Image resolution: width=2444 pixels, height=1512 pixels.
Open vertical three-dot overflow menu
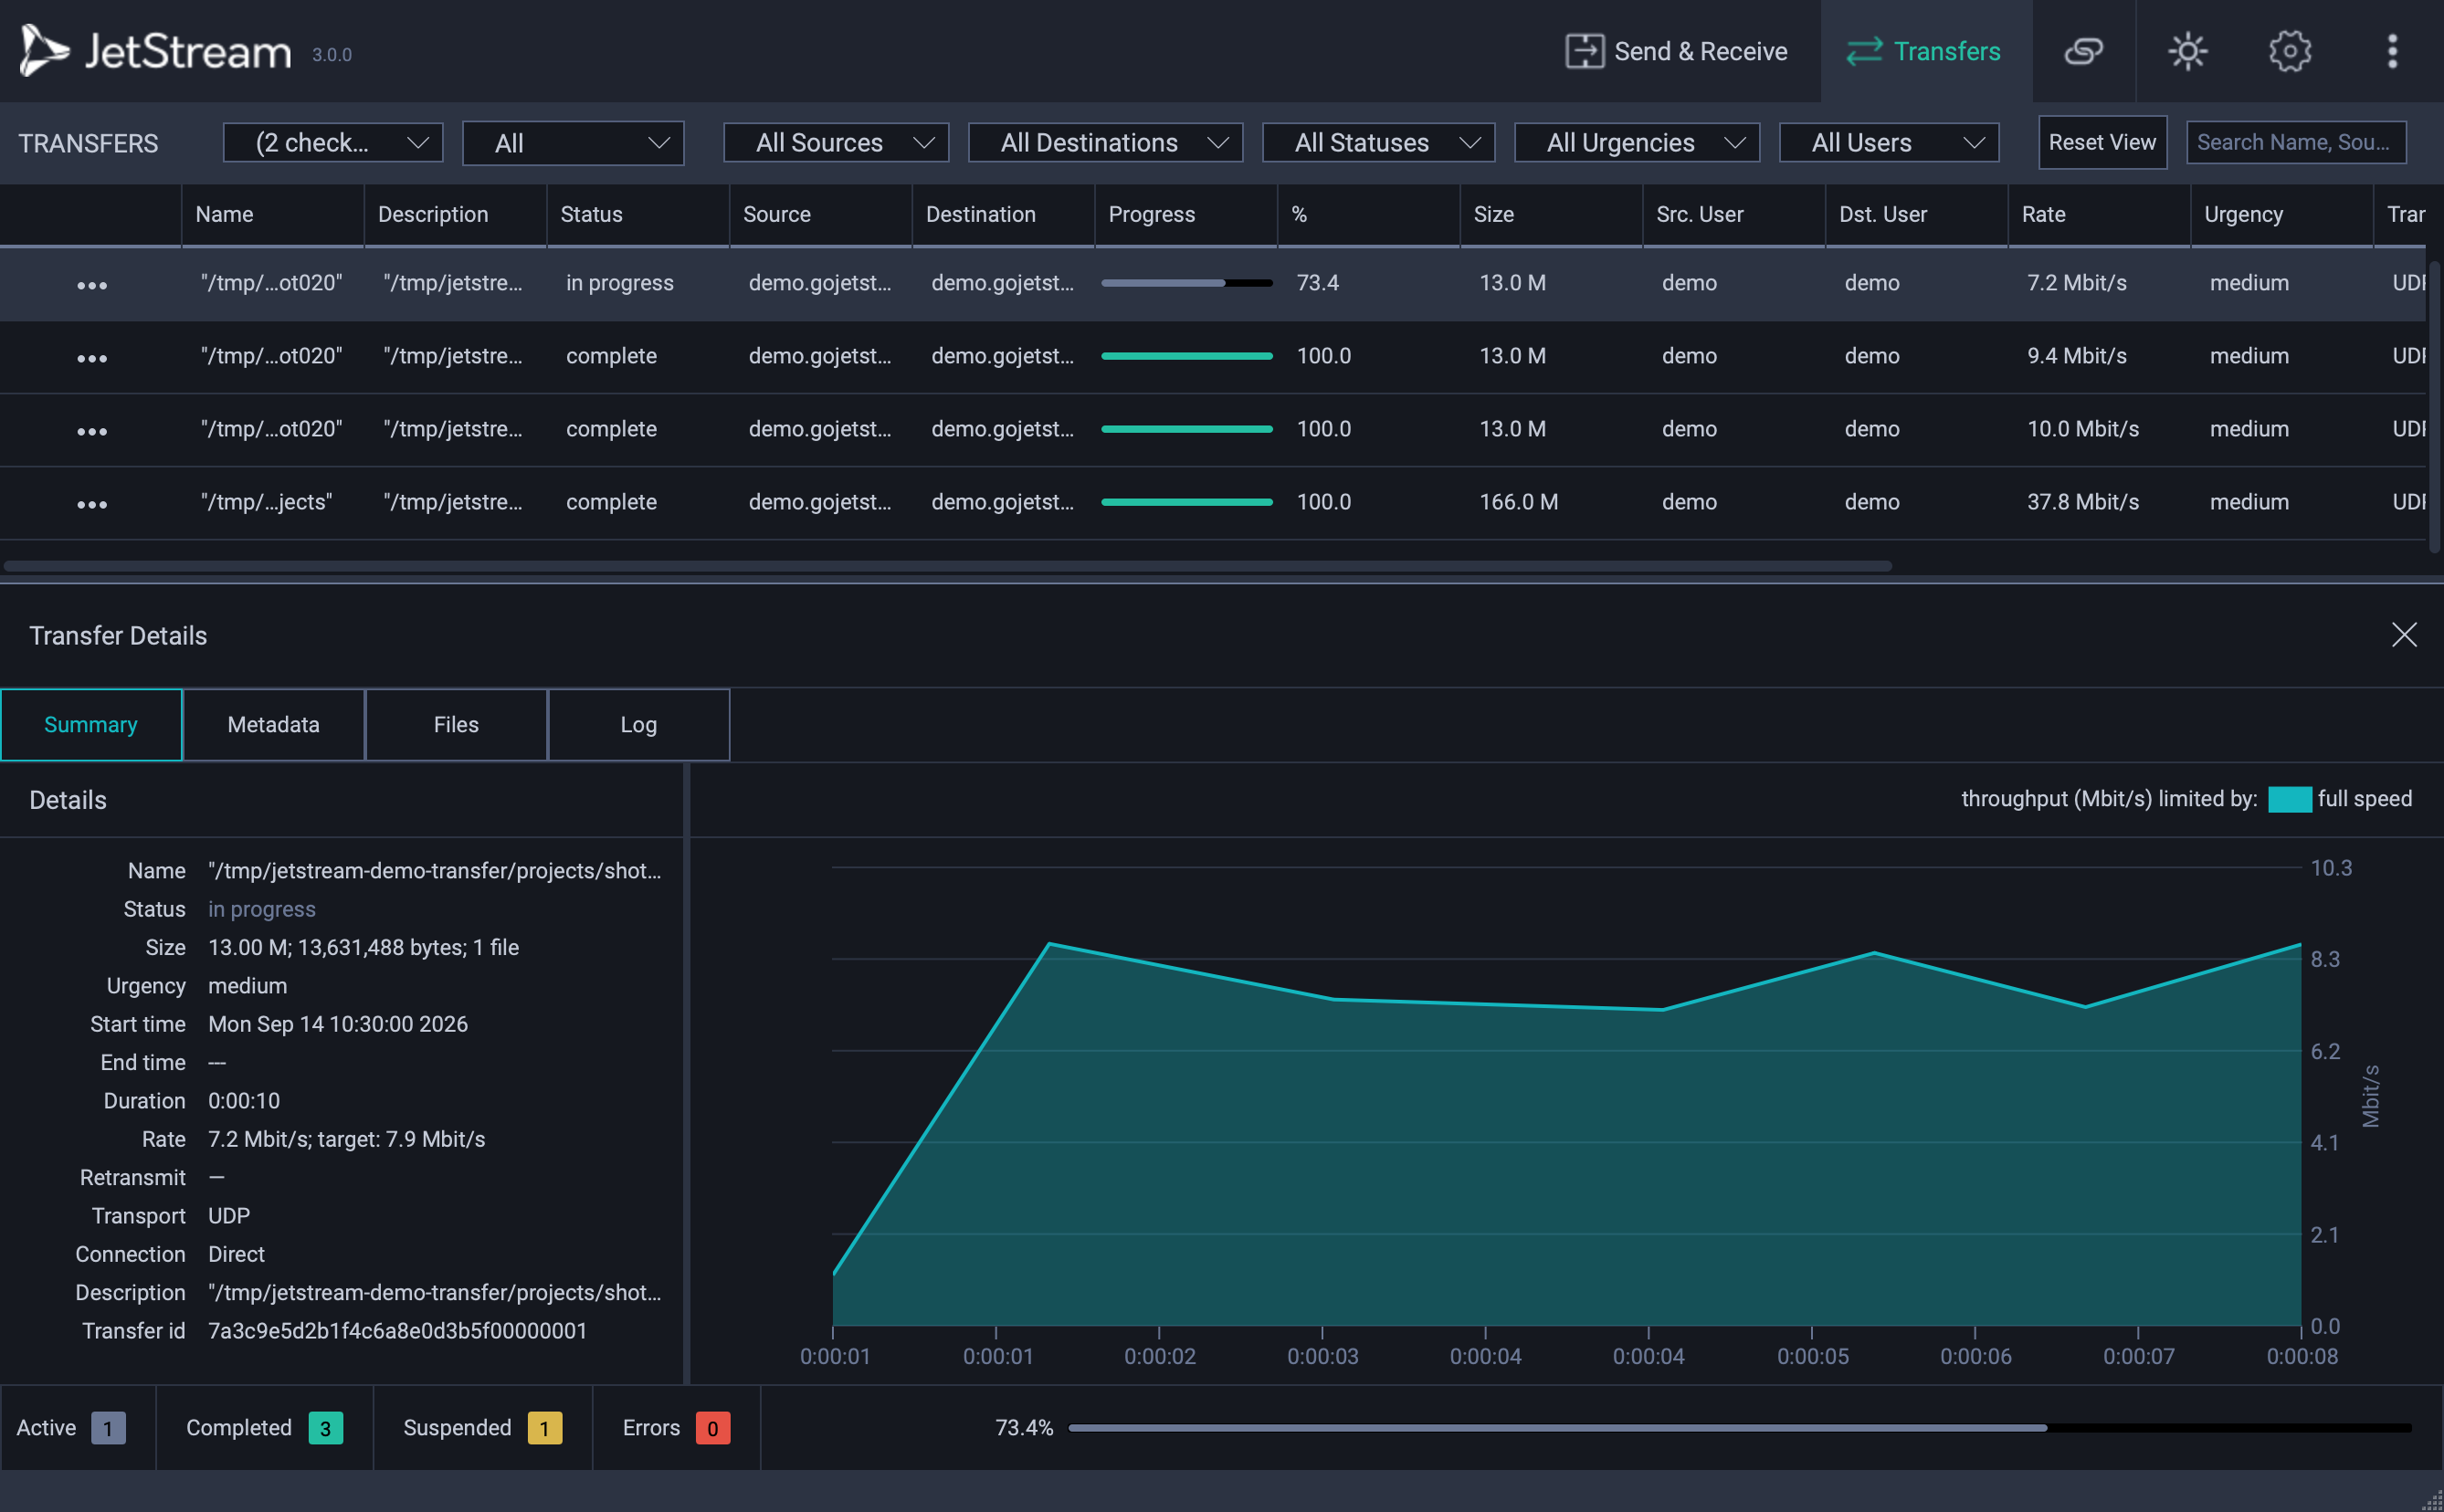(x=2392, y=51)
